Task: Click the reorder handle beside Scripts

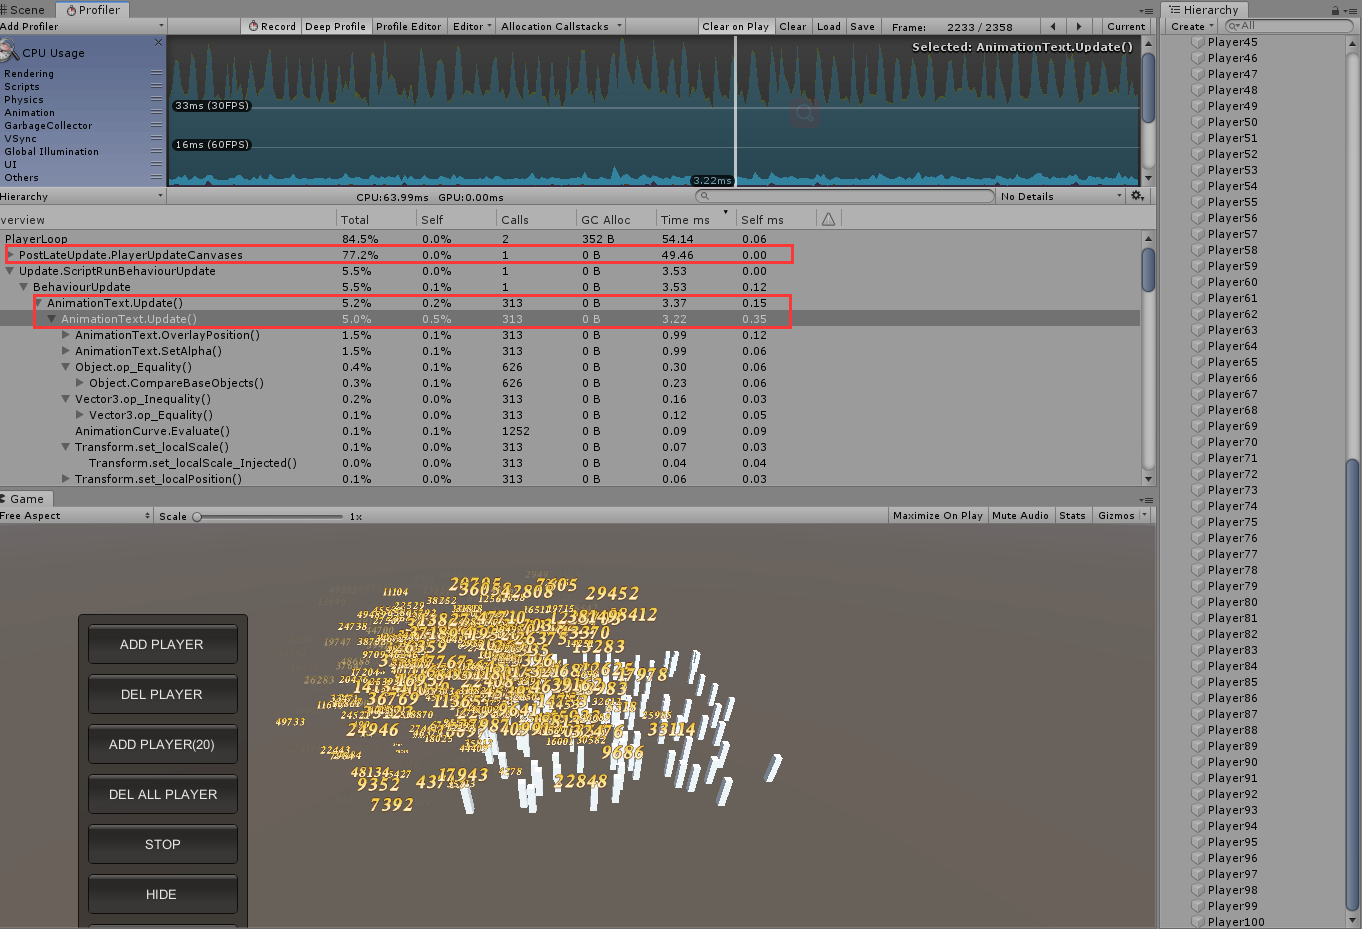Action: [156, 87]
